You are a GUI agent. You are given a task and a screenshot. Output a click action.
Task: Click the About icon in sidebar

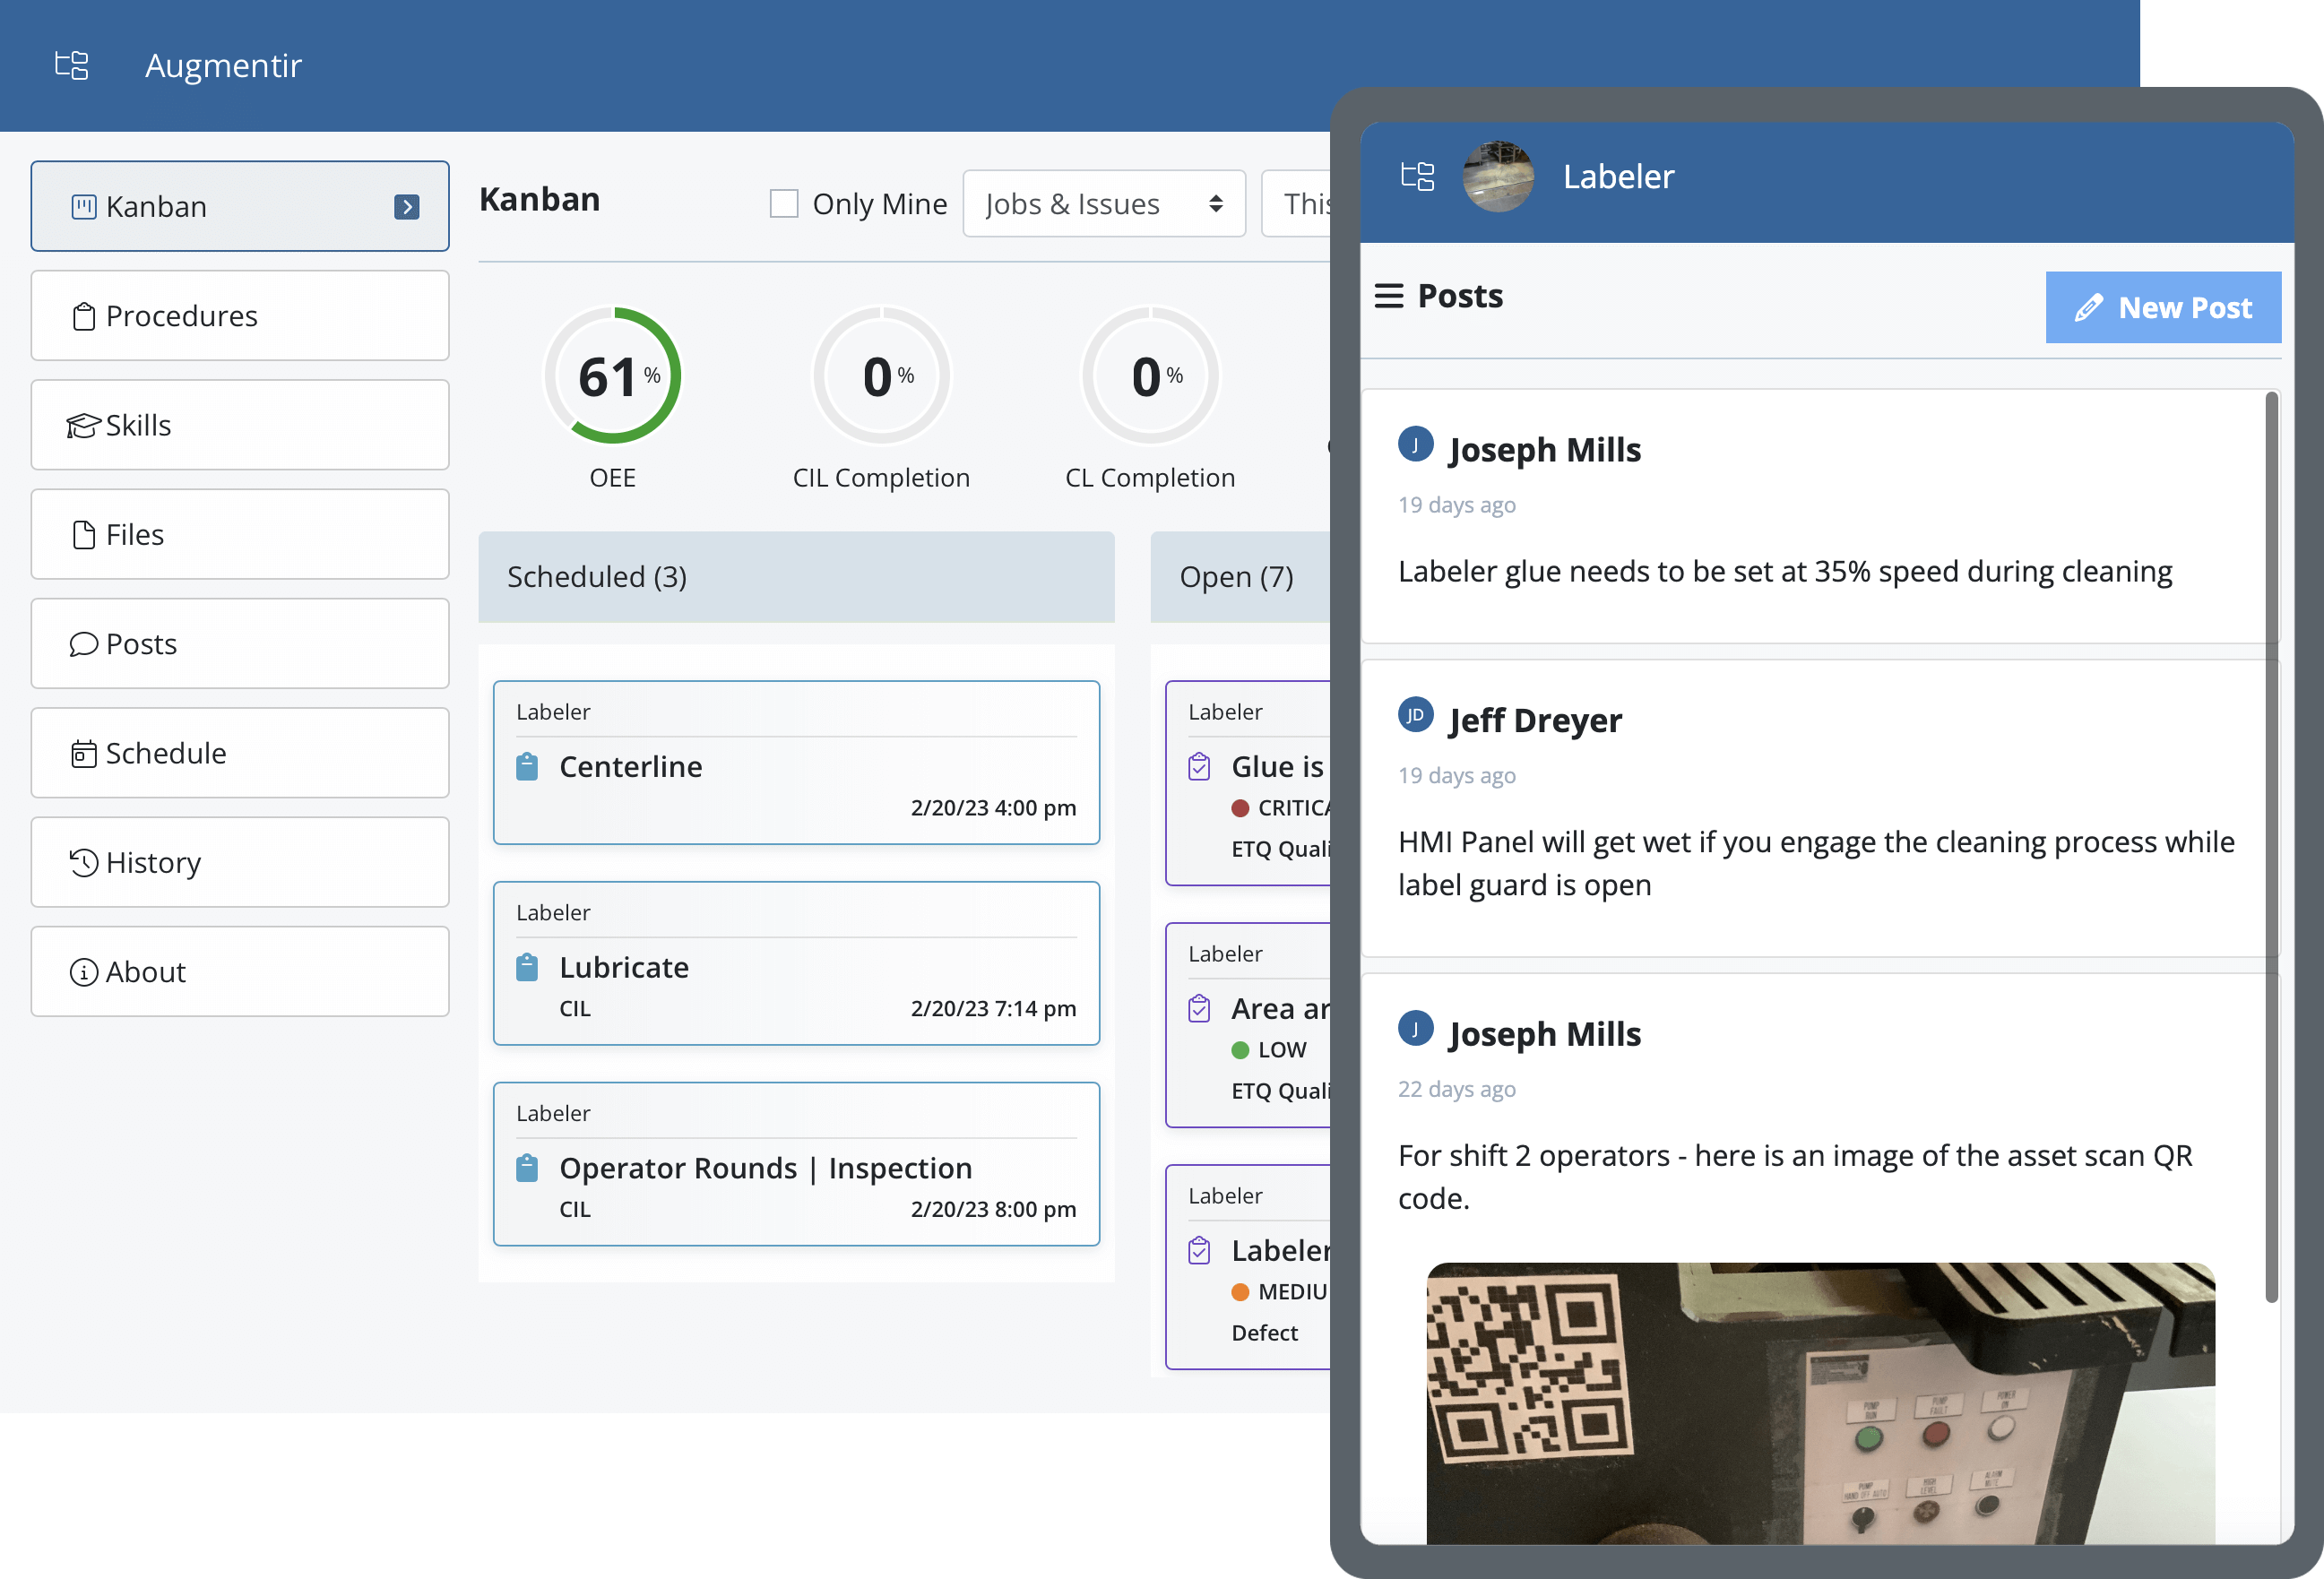pyautogui.click(x=82, y=971)
